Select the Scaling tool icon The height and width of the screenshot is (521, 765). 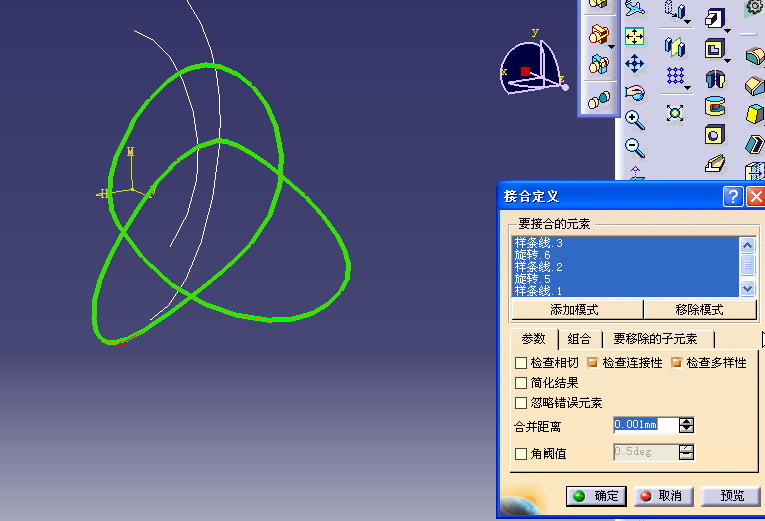click(x=675, y=113)
